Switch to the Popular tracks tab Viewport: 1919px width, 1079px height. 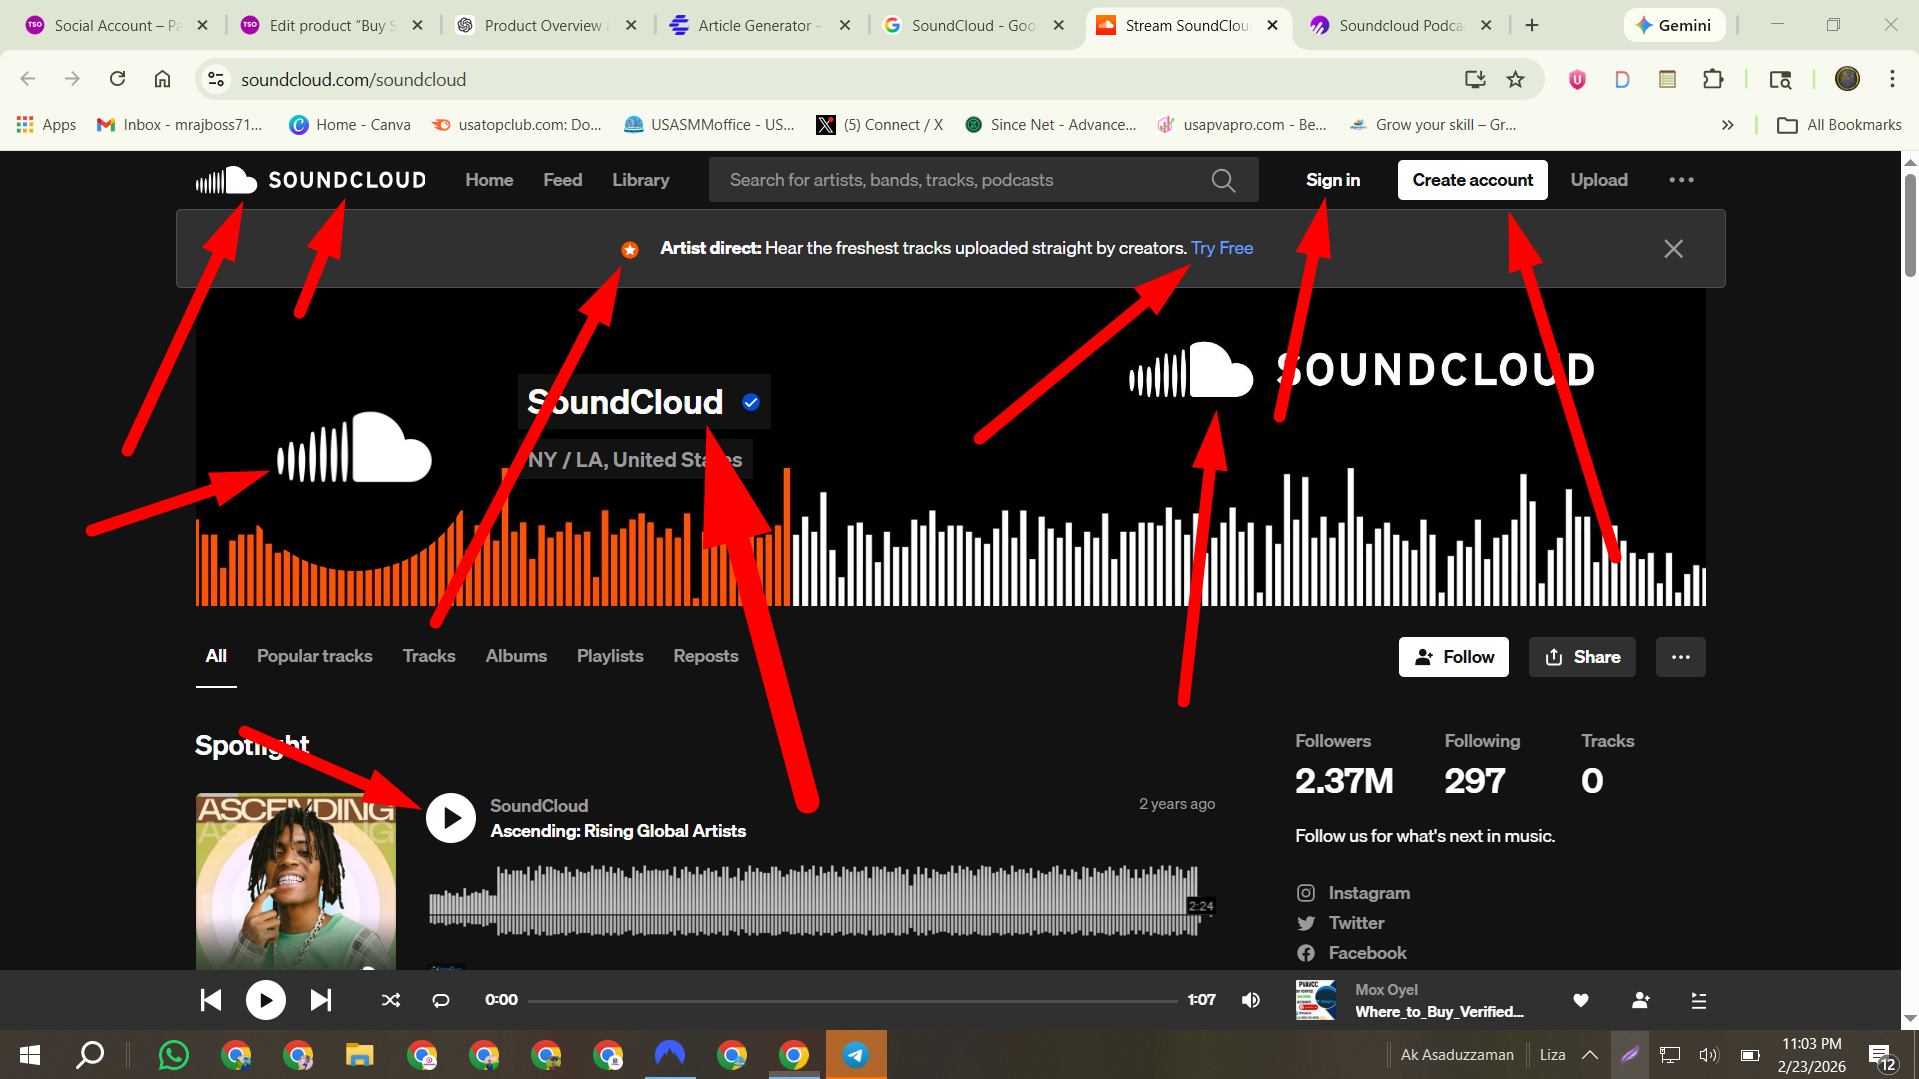click(x=314, y=656)
